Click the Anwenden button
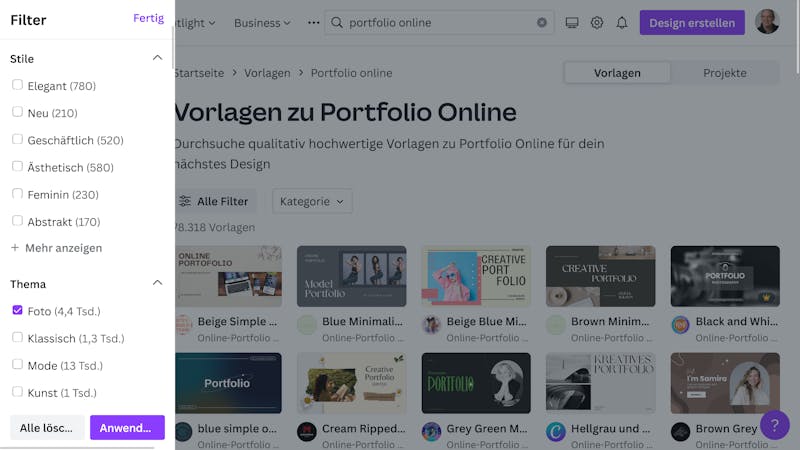Image resolution: width=800 pixels, height=450 pixels. pos(127,428)
